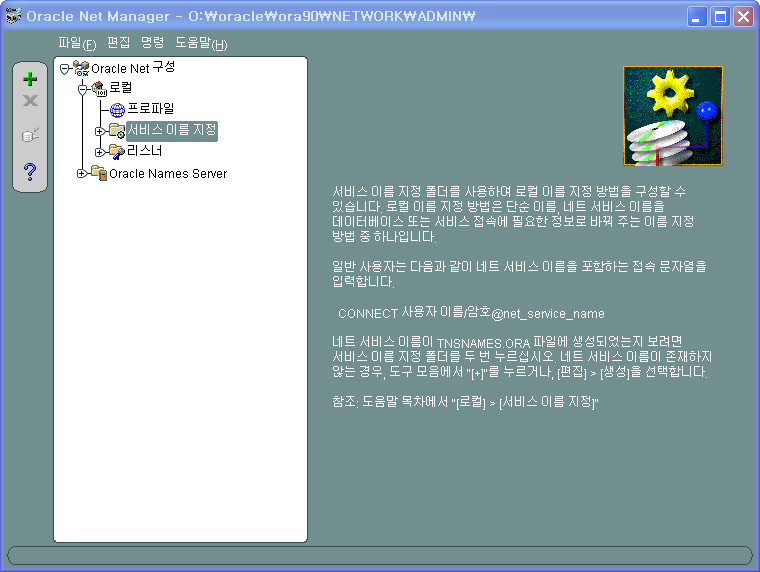The width and height of the screenshot is (760, 572).
Task: Select the 로컬 tree label
Action: (120, 88)
